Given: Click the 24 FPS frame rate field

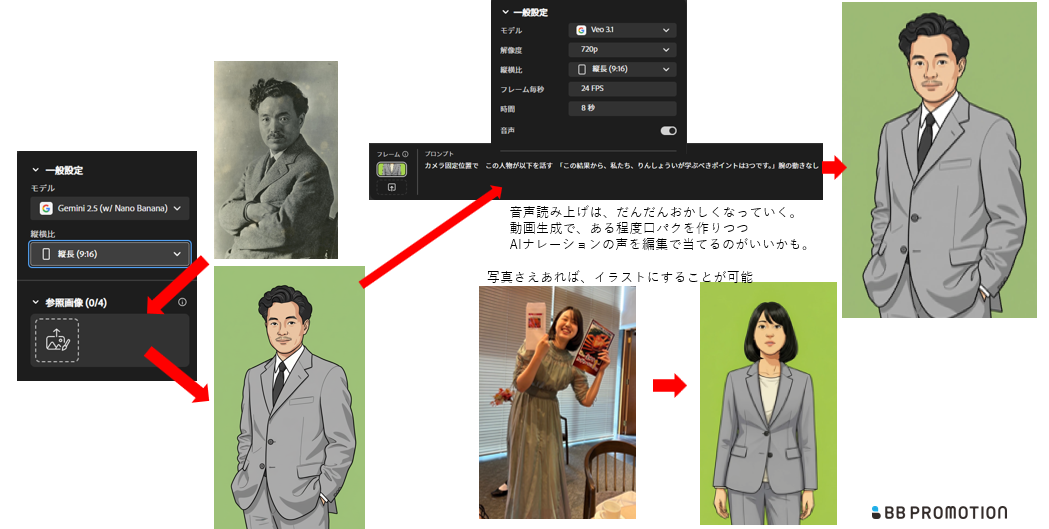Looking at the screenshot, I should pyautogui.click(x=622, y=89).
